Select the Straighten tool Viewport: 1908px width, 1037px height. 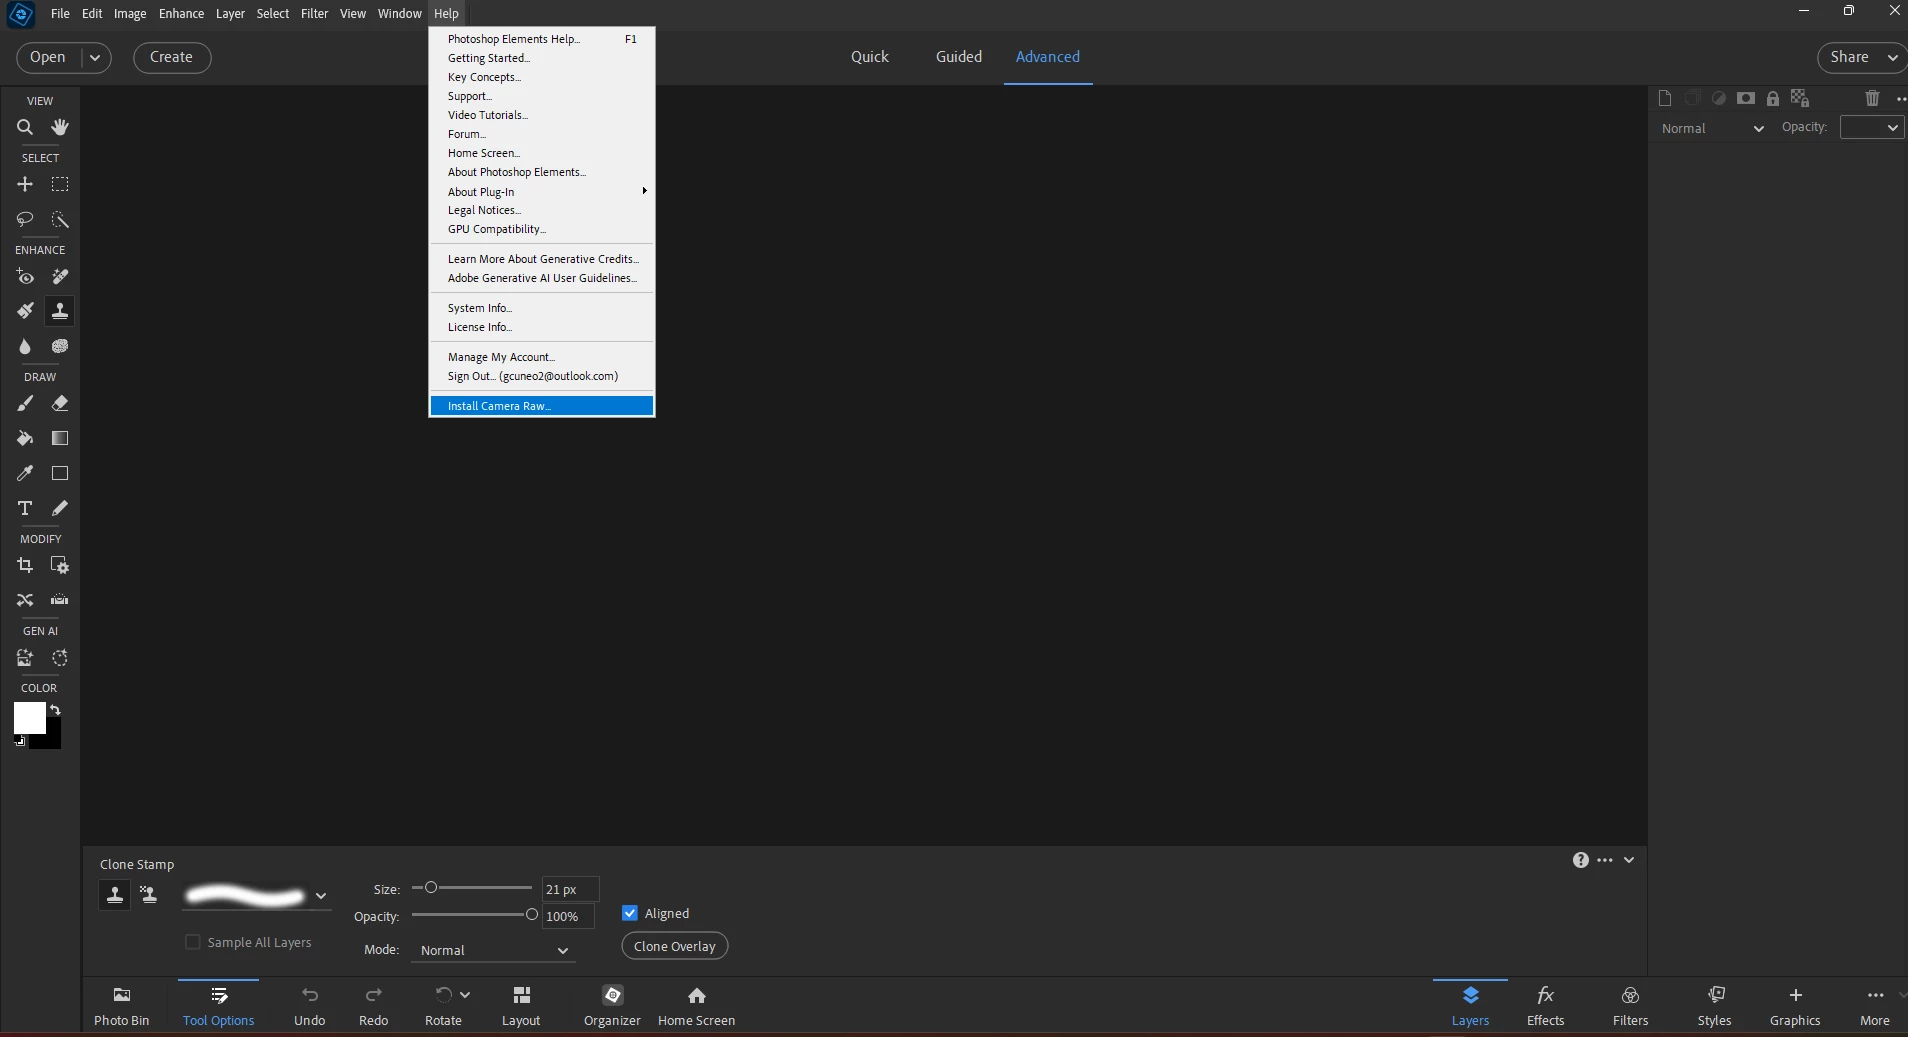pyautogui.click(x=60, y=600)
